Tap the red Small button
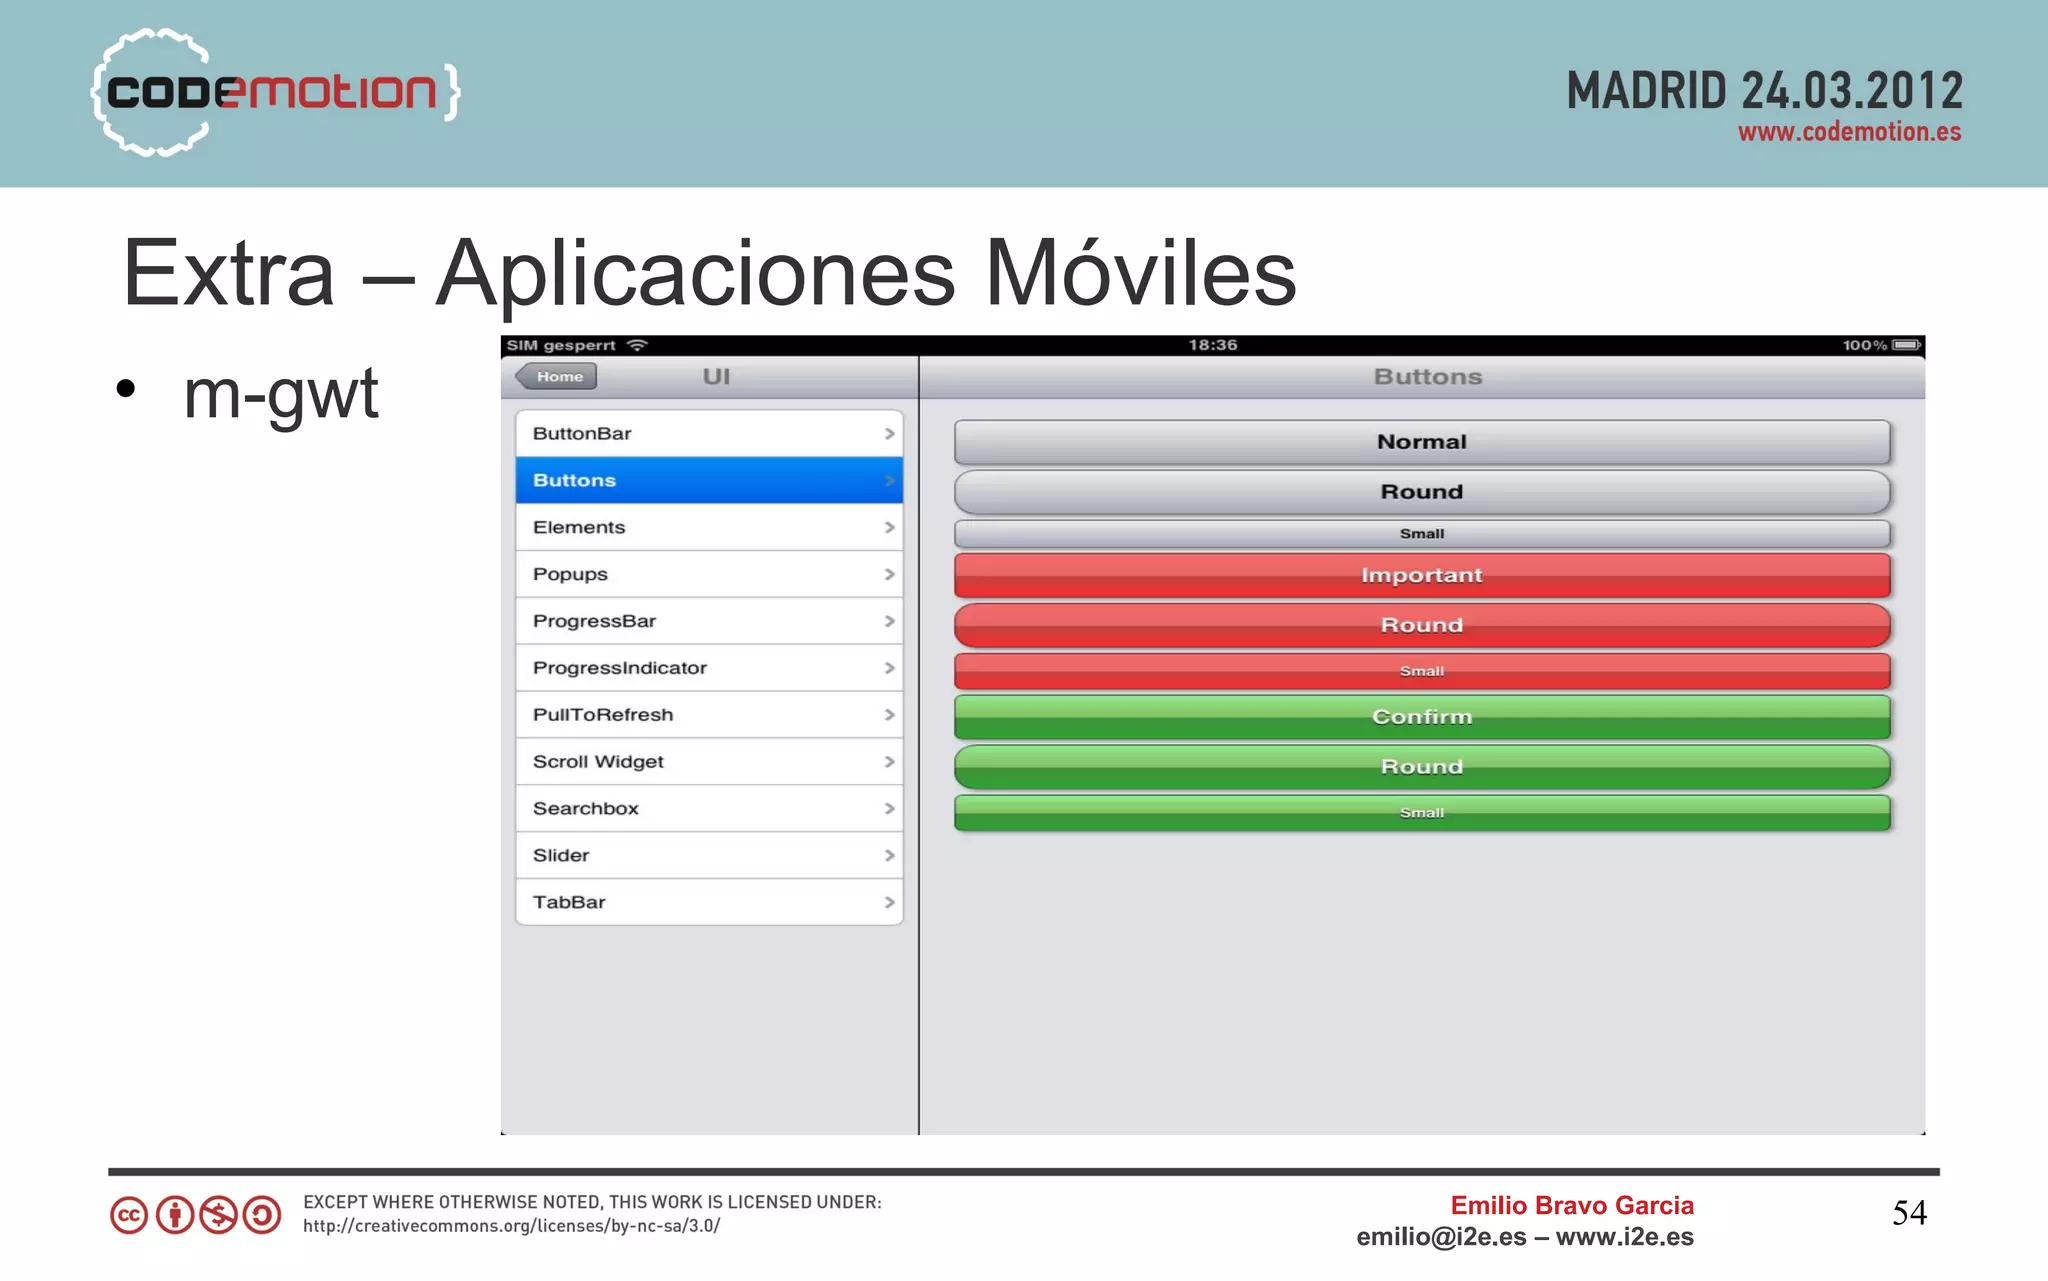 tap(1422, 671)
